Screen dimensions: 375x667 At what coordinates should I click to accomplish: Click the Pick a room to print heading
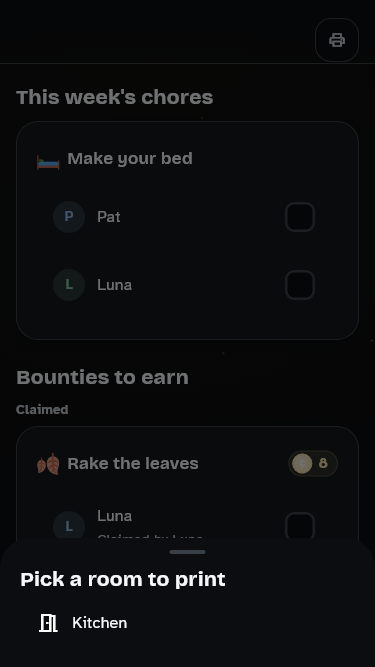123,579
